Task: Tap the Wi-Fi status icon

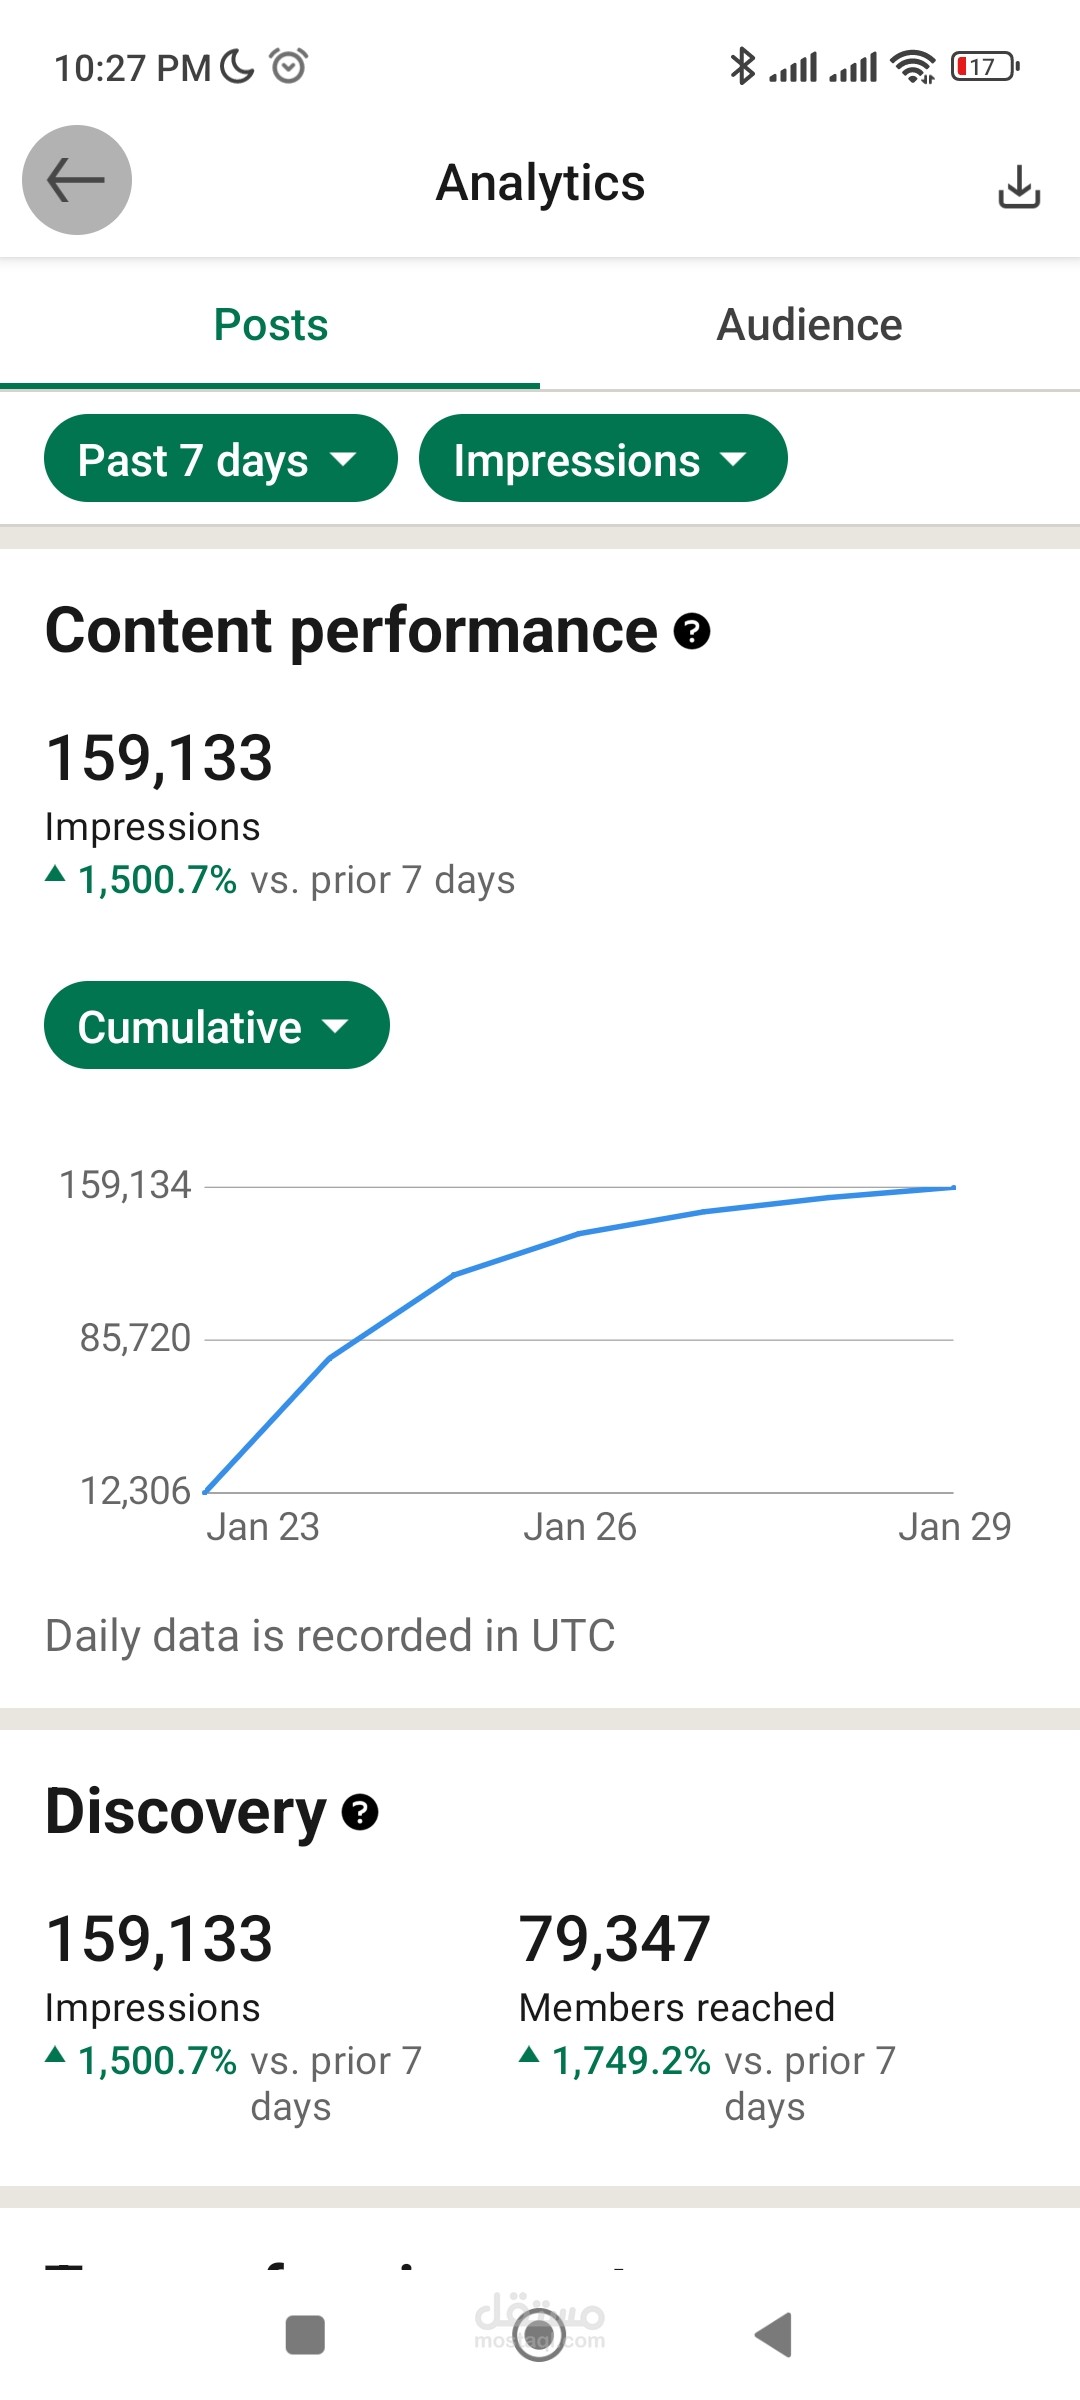Action: (x=913, y=67)
